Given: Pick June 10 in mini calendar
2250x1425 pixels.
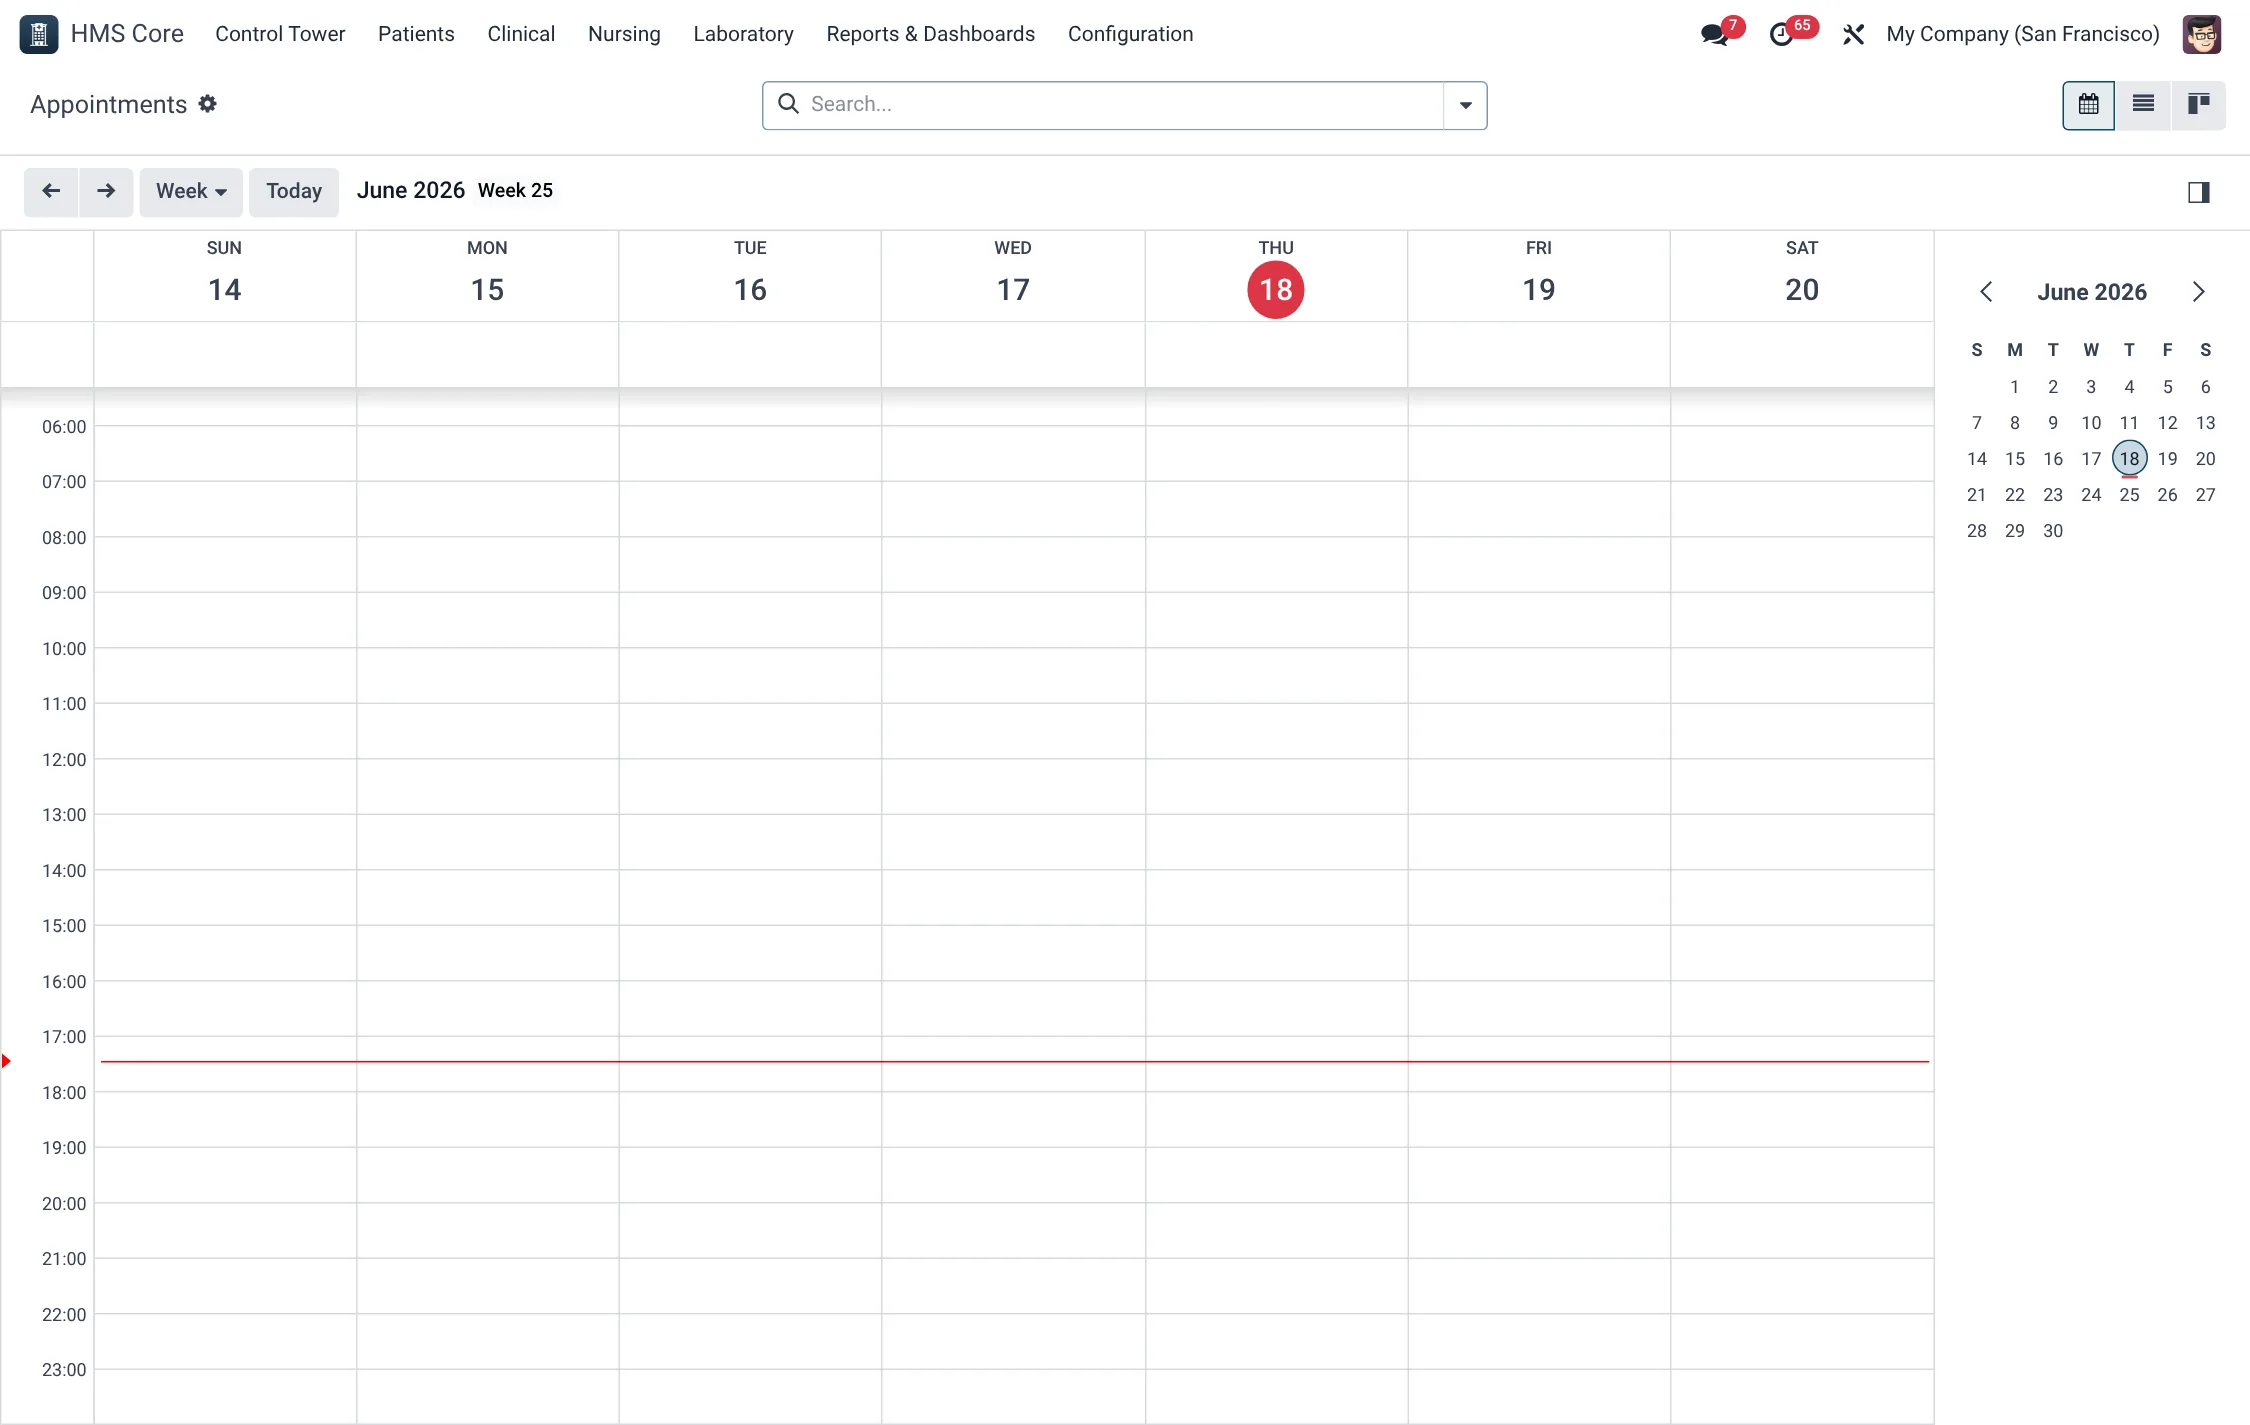Looking at the screenshot, I should click(x=2091, y=423).
